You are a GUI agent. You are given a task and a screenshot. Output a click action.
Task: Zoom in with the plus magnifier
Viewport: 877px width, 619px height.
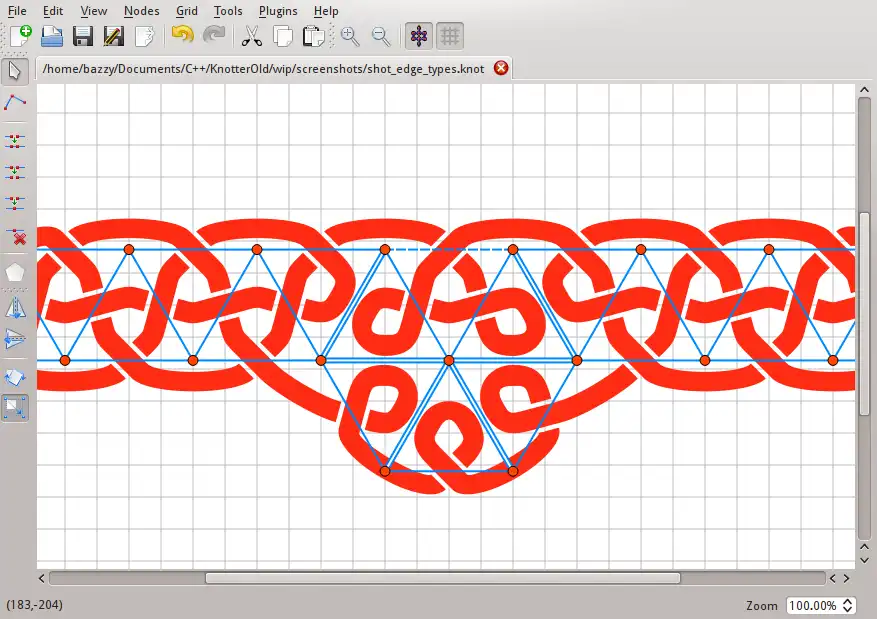[x=350, y=36]
